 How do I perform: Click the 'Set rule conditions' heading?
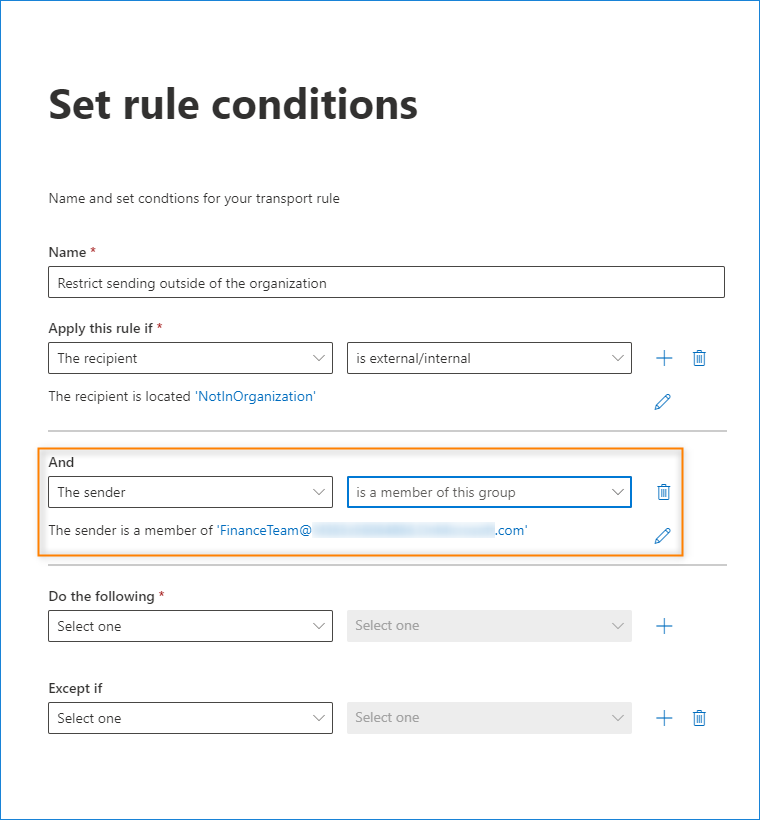coord(233,105)
